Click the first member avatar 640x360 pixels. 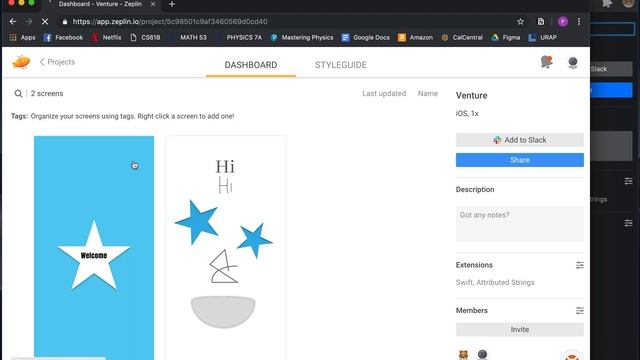point(463,354)
